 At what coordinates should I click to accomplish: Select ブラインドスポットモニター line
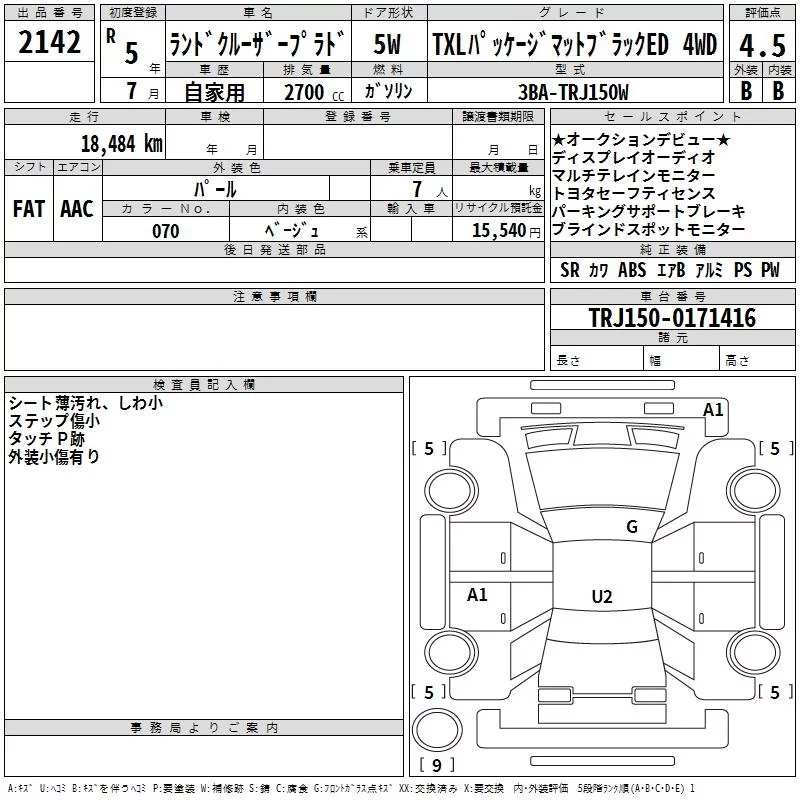tap(648, 229)
